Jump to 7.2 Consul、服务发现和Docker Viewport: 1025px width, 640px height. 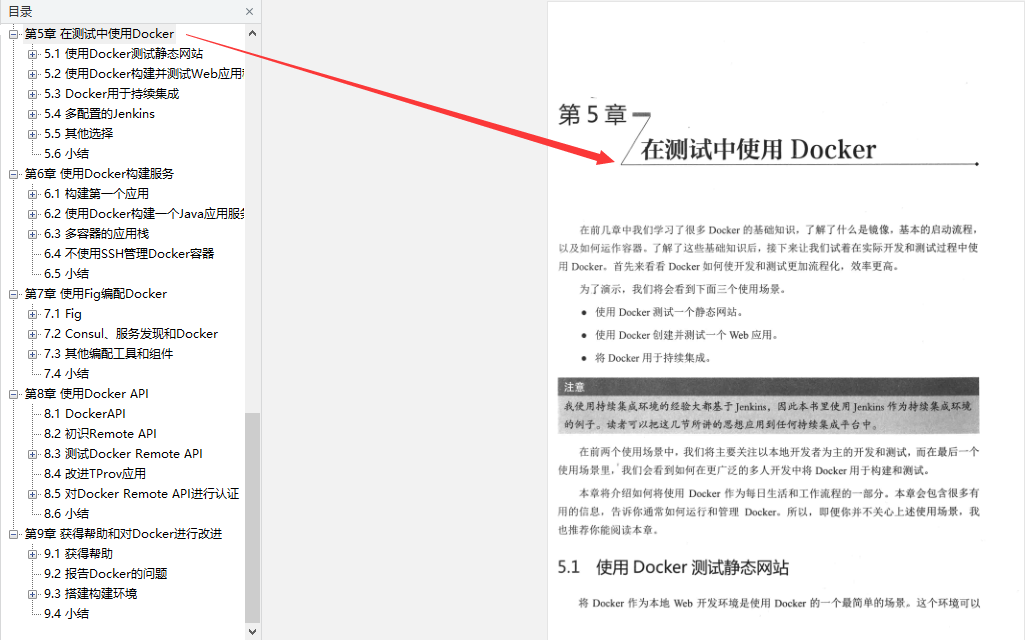(x=131, y=334)
